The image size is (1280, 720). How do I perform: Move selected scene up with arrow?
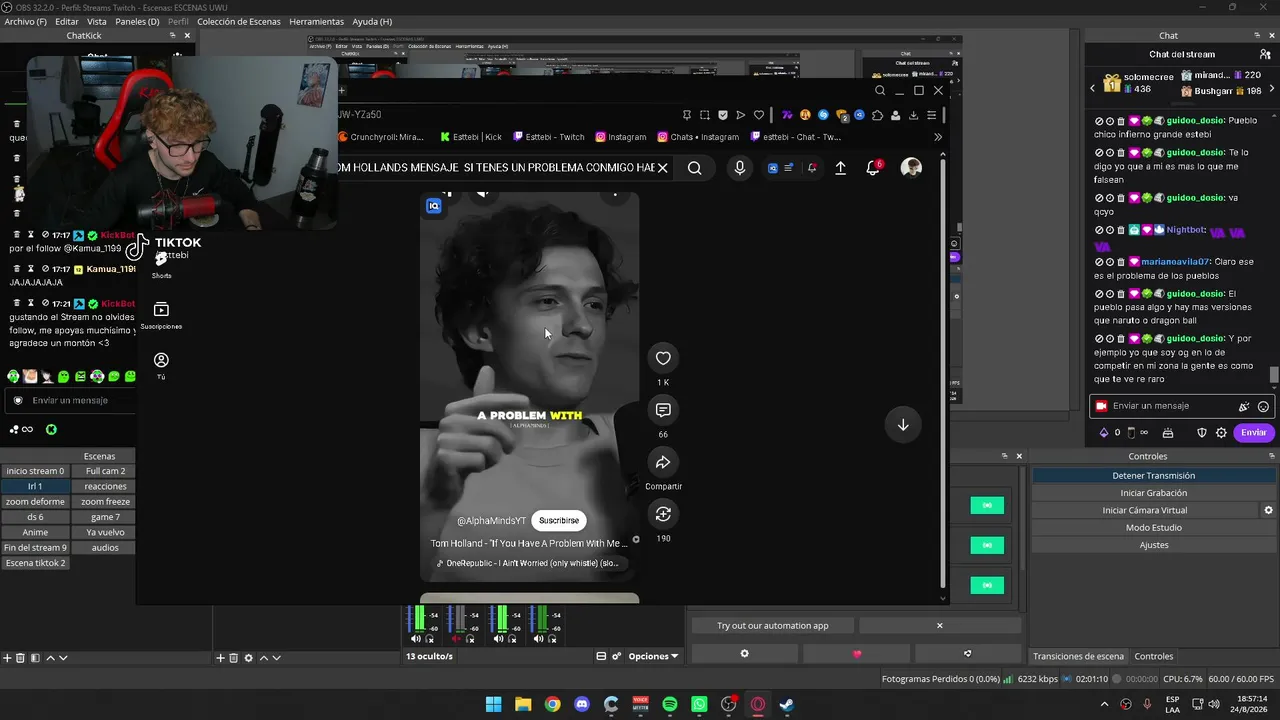click(x=50, y=658)
